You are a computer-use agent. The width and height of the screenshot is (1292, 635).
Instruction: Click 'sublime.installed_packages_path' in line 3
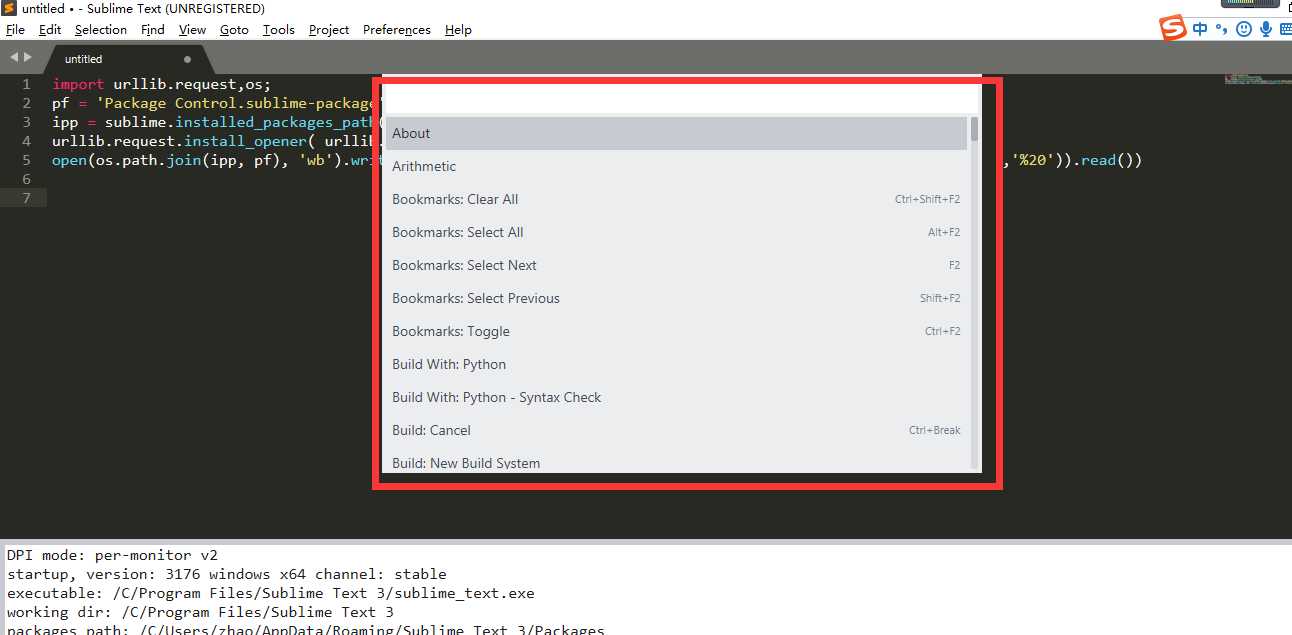point(238,122)
